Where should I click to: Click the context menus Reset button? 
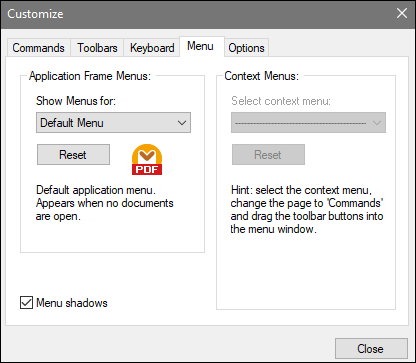tap(268, 155)
